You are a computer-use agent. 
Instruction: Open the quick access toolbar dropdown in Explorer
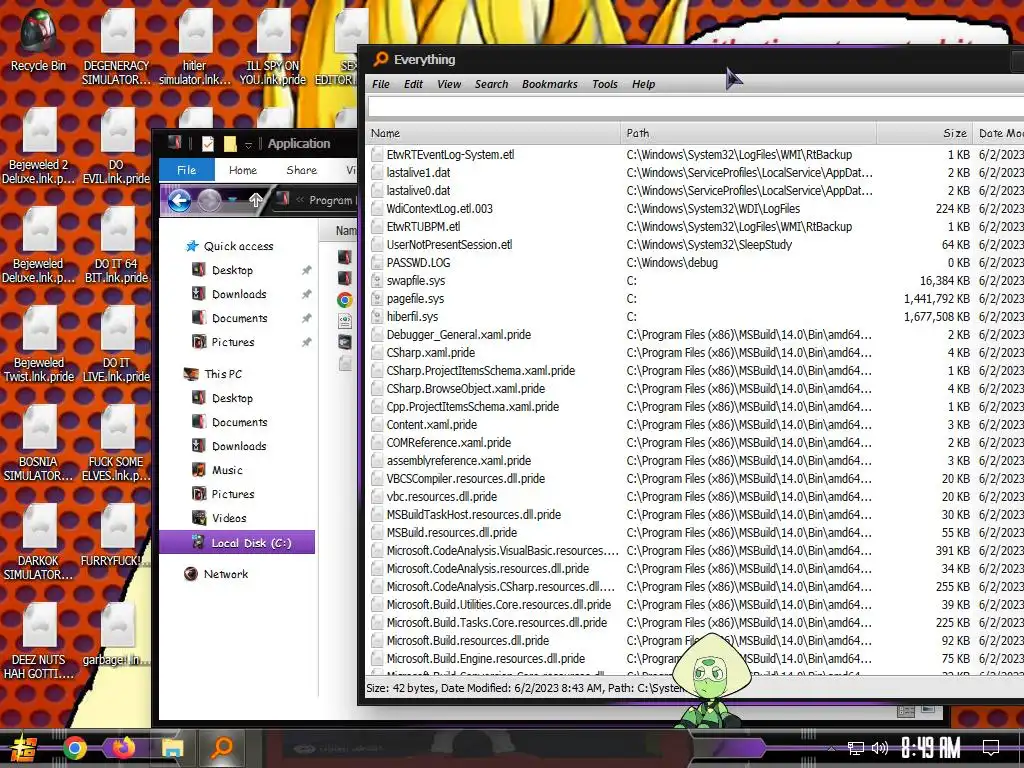coord(248,144)
